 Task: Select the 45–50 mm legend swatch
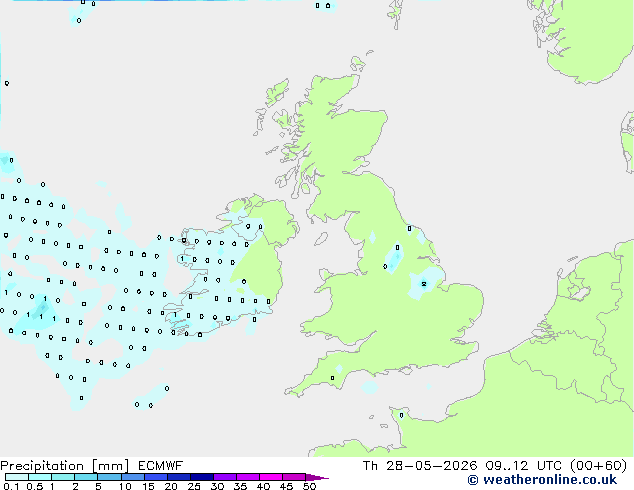click(x=294, y=477)
